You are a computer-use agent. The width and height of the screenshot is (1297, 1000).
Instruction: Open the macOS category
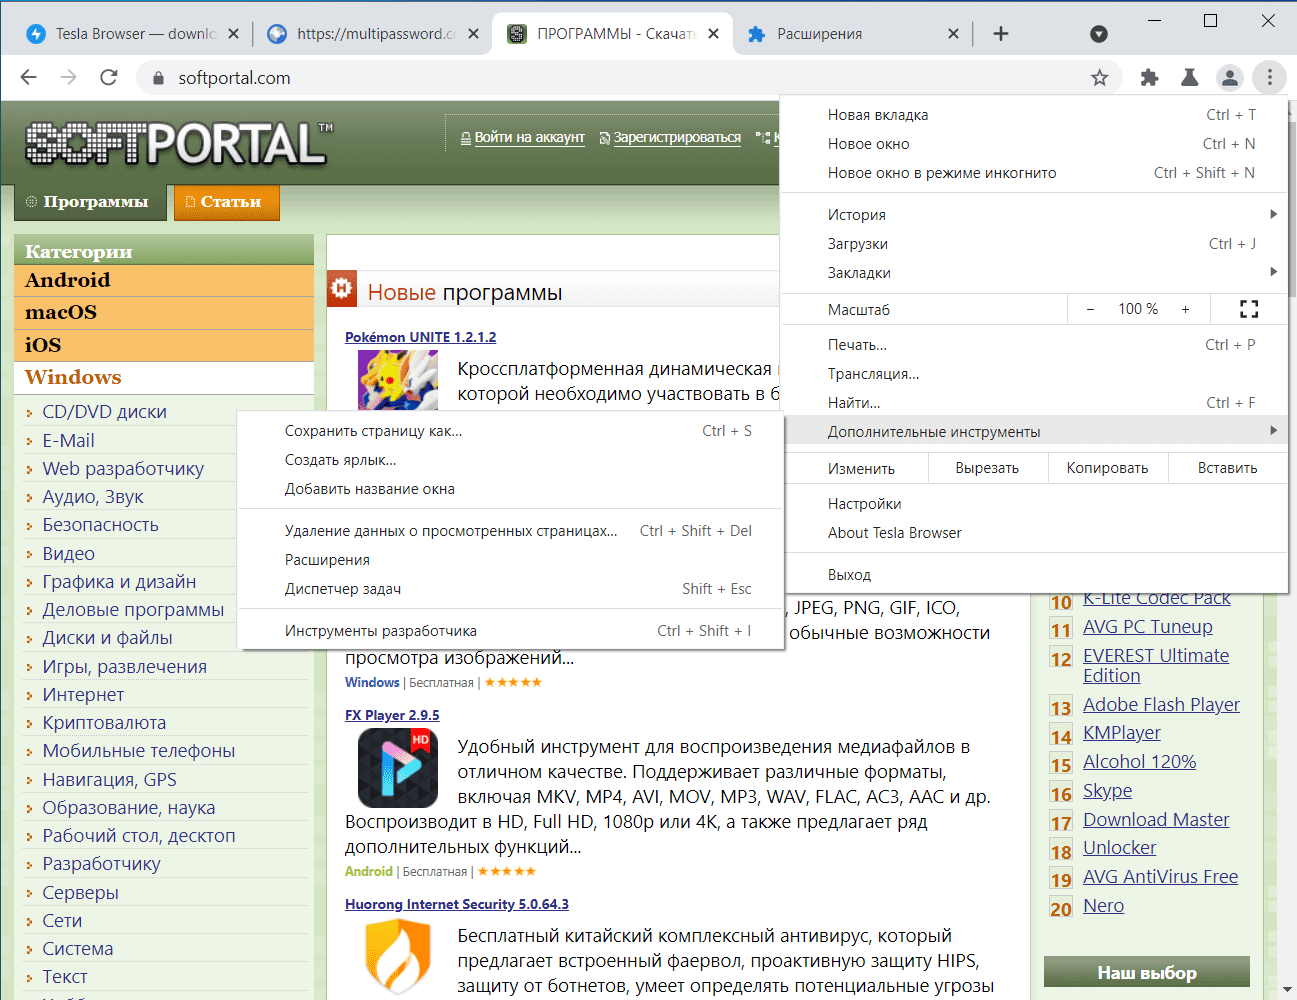tap(164, 312)
